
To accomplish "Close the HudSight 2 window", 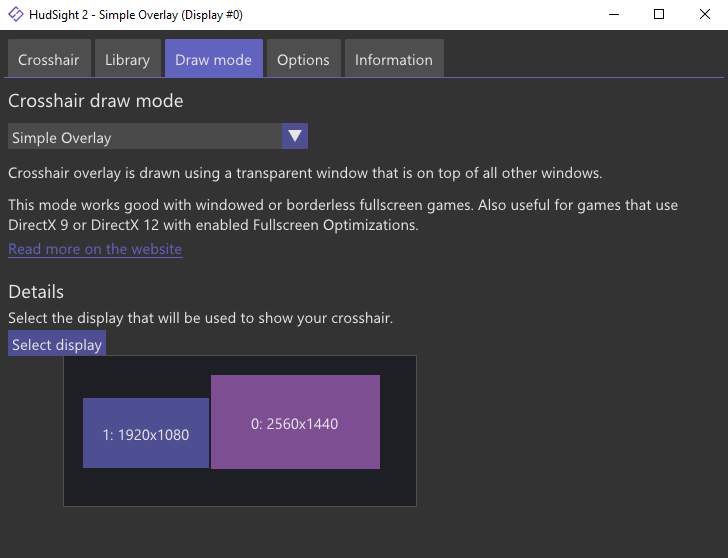I will 705,15.
